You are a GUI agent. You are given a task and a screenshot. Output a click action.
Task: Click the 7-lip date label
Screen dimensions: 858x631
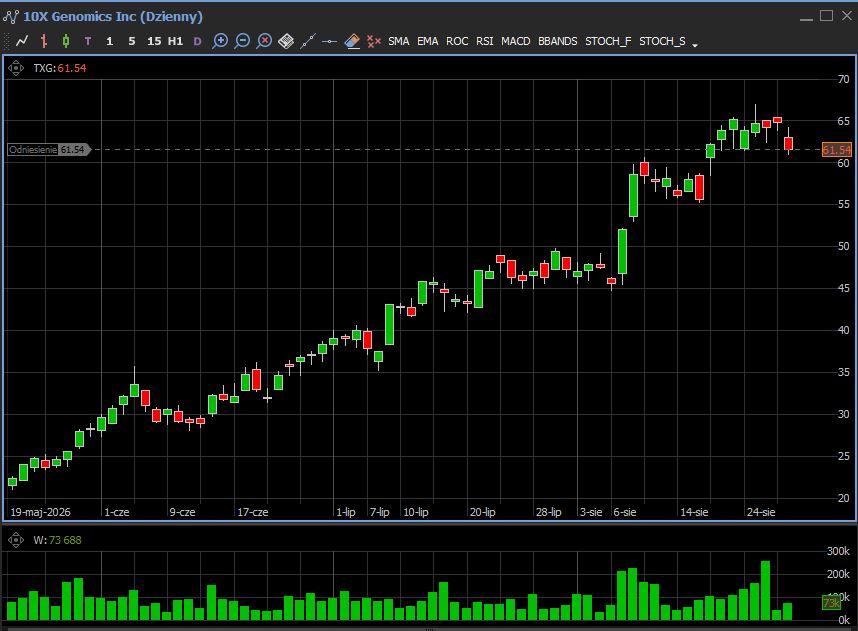pyautogui.click(x=379, y=512)
